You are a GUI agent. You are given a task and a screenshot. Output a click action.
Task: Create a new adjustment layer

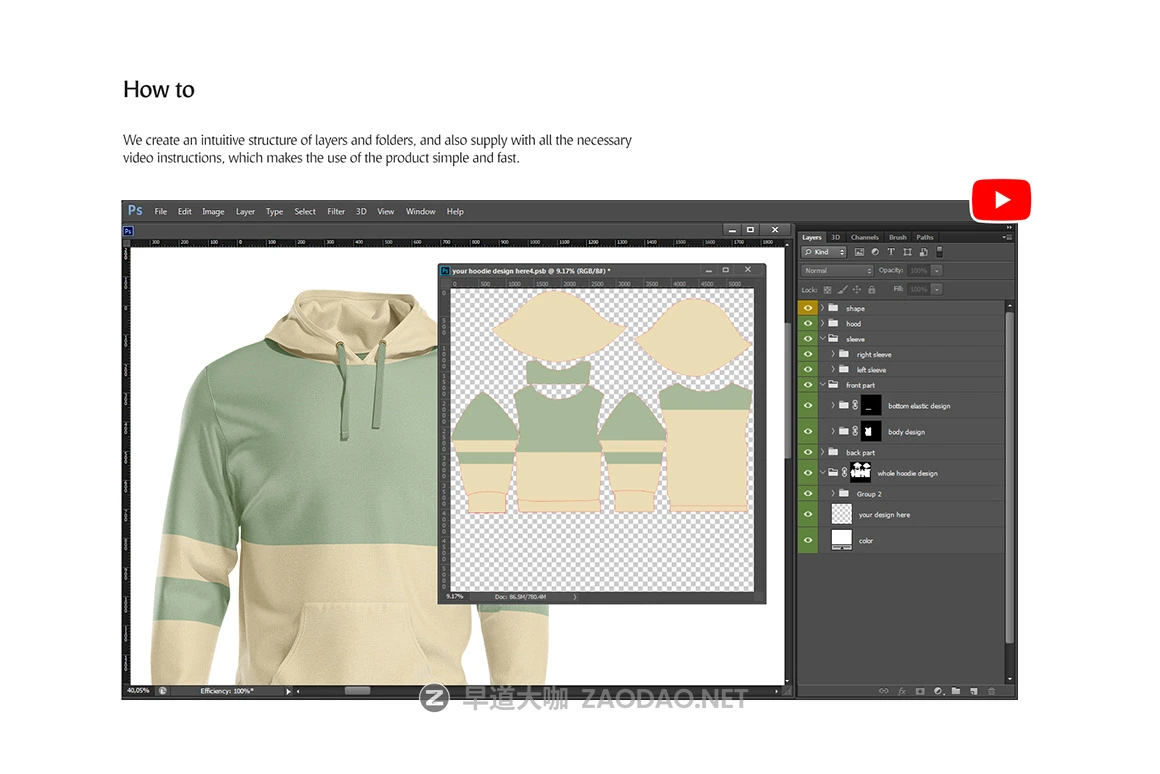pos(938,690)
